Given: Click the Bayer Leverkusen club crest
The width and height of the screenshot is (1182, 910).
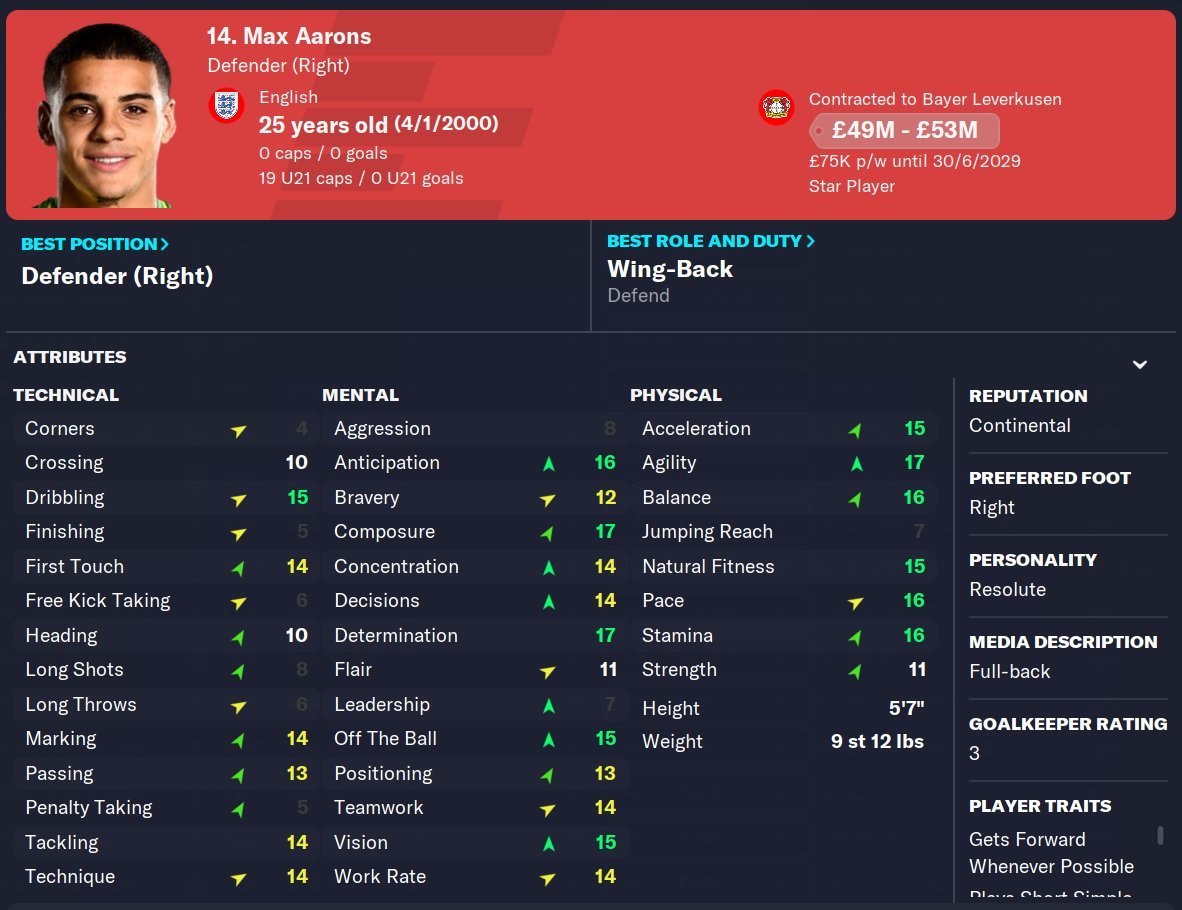Looking at the screenshot, I should (776, 108).
